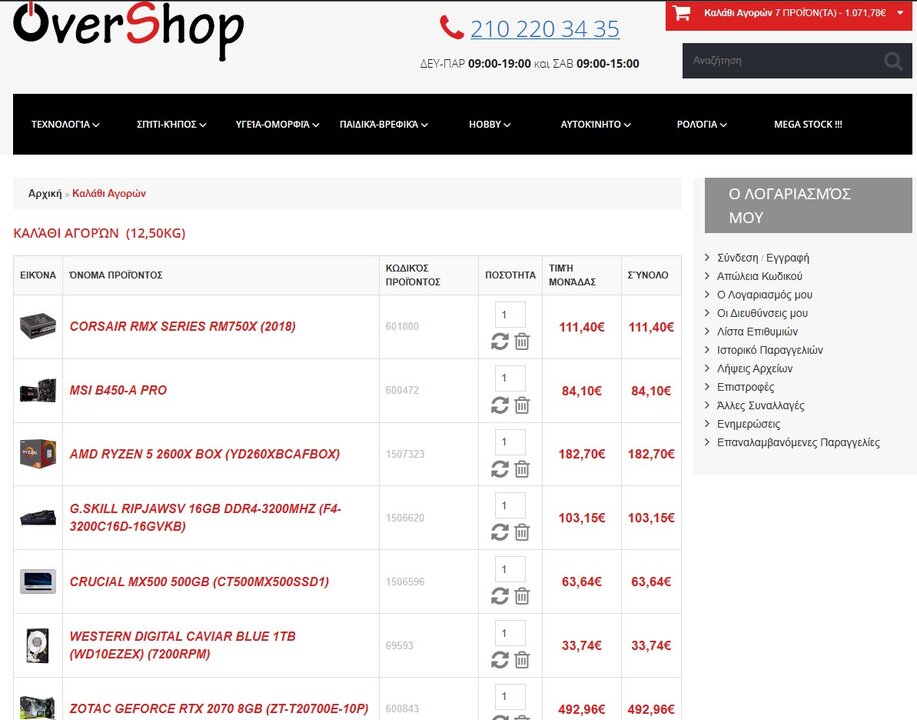Screen dimensions: 917x720
Task: Open Εγγραφή in account sidebar
Action: click(x=788, y=258)
